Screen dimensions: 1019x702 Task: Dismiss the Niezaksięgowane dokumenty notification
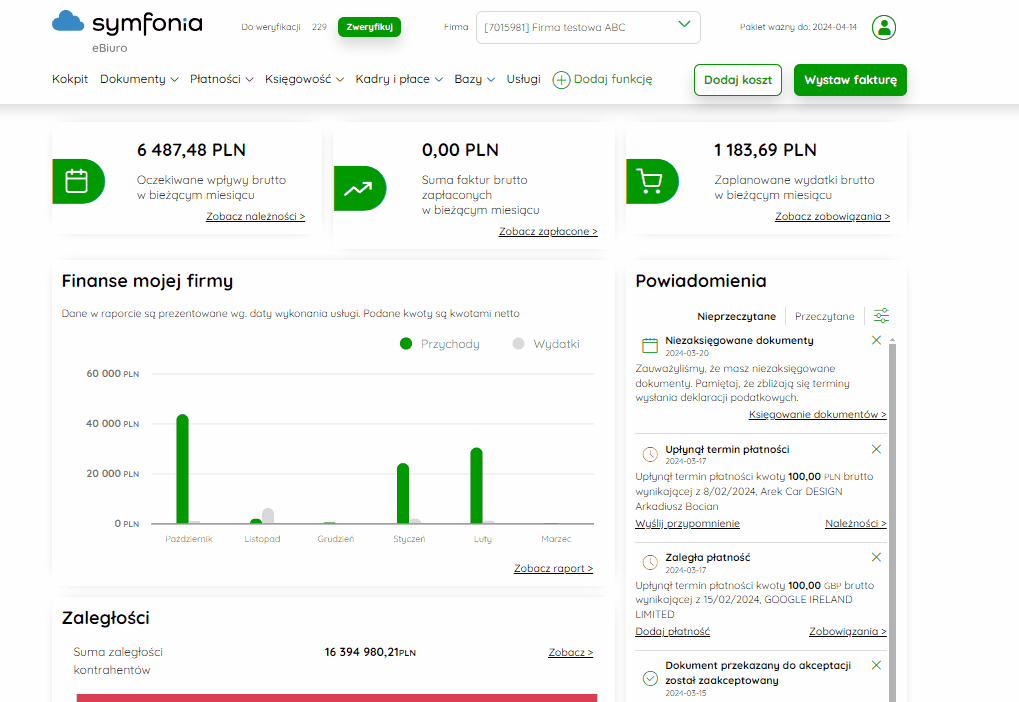tap(876, 340)
